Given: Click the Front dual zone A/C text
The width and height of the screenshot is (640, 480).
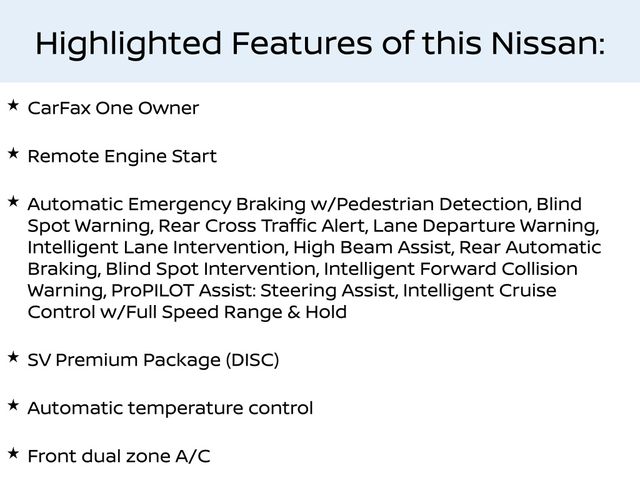Looking at the screenshot, I should pos(119,457).
